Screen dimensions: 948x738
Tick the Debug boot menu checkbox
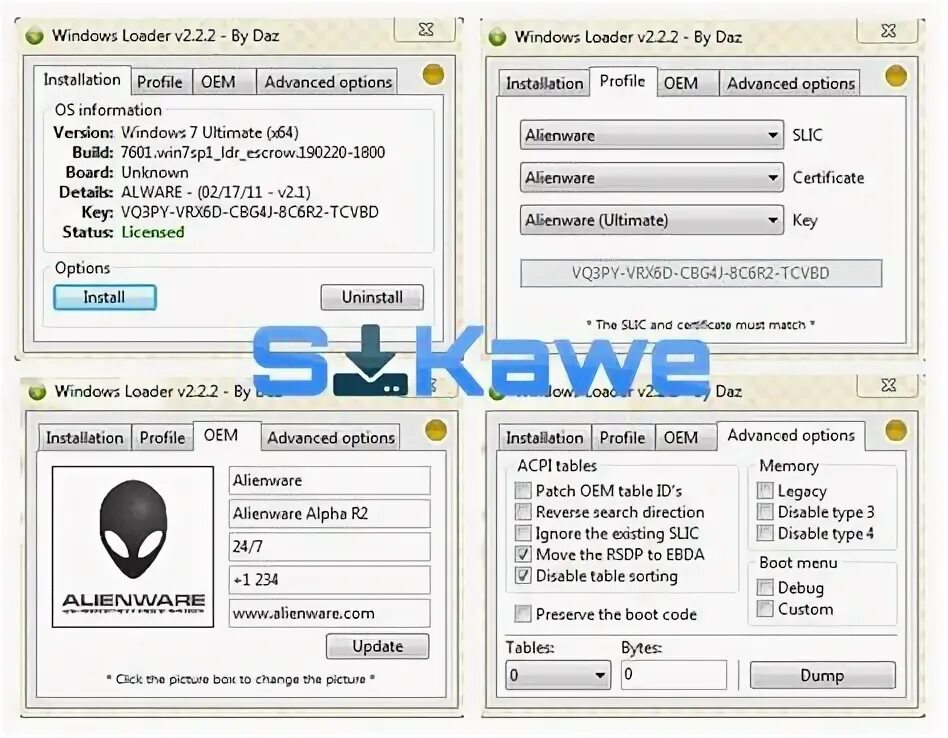tap(765, 587)
